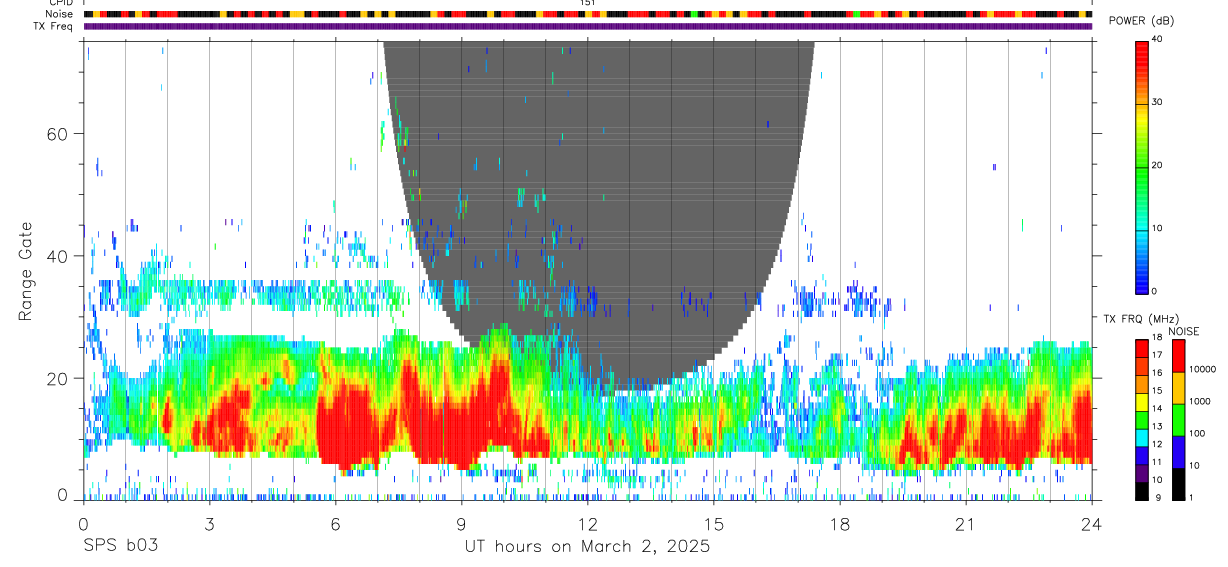This screenshot has height=567, width=1228.
Task: Click x-axis tick label '21'
Action: (x=965, y=524)
